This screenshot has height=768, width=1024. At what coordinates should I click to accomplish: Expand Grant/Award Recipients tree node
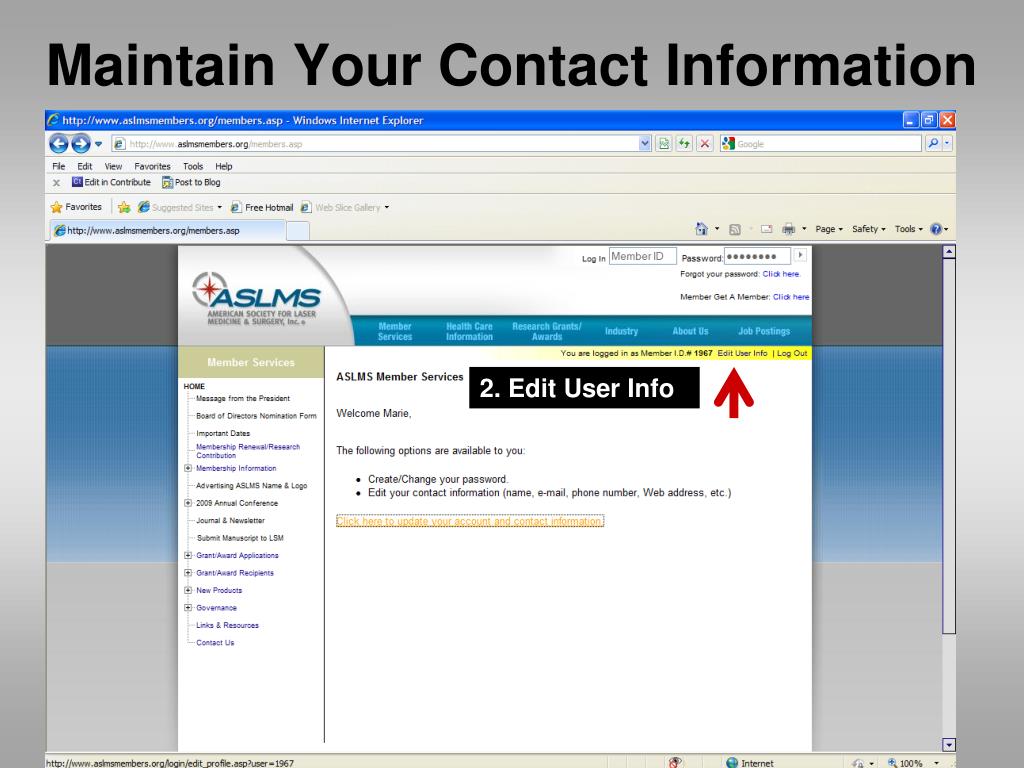(x=188, y=573)
